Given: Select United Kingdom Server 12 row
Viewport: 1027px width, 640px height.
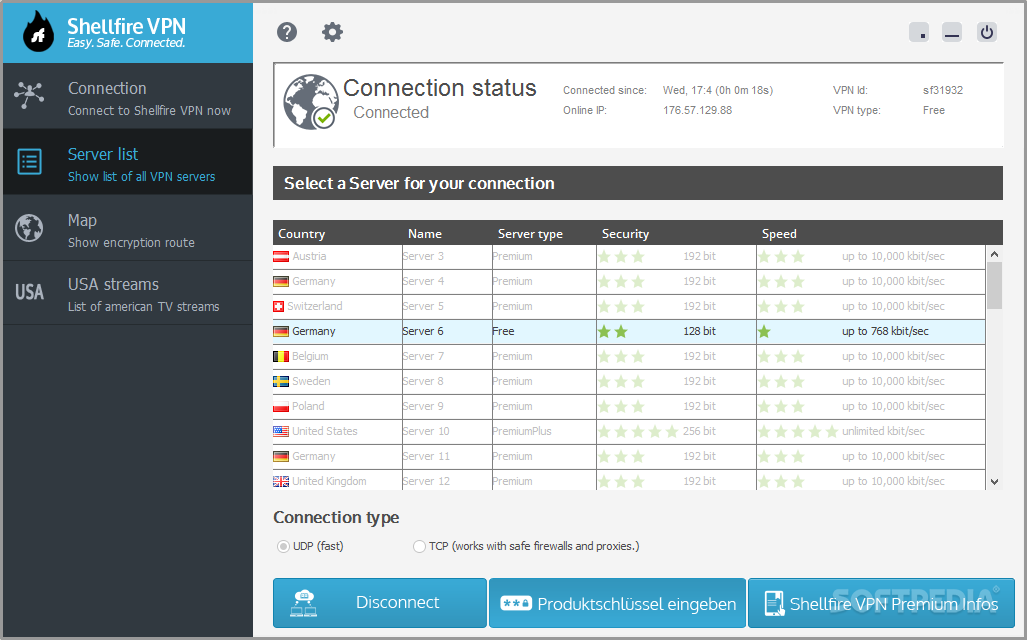Looking at the screenshot, I should click(629, 480).
